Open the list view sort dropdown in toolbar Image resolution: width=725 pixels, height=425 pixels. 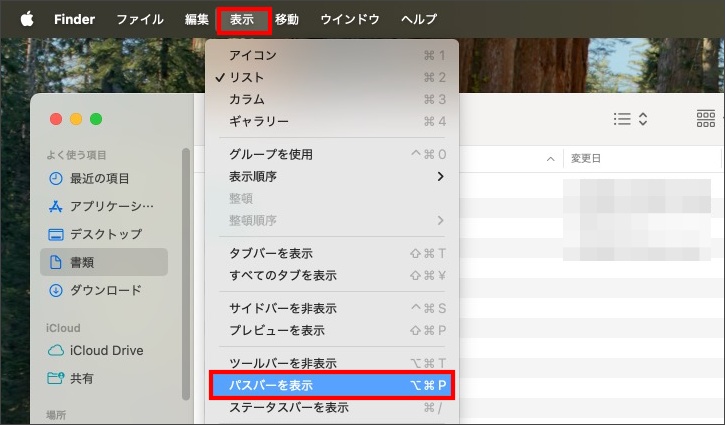[x=631, y=119]
